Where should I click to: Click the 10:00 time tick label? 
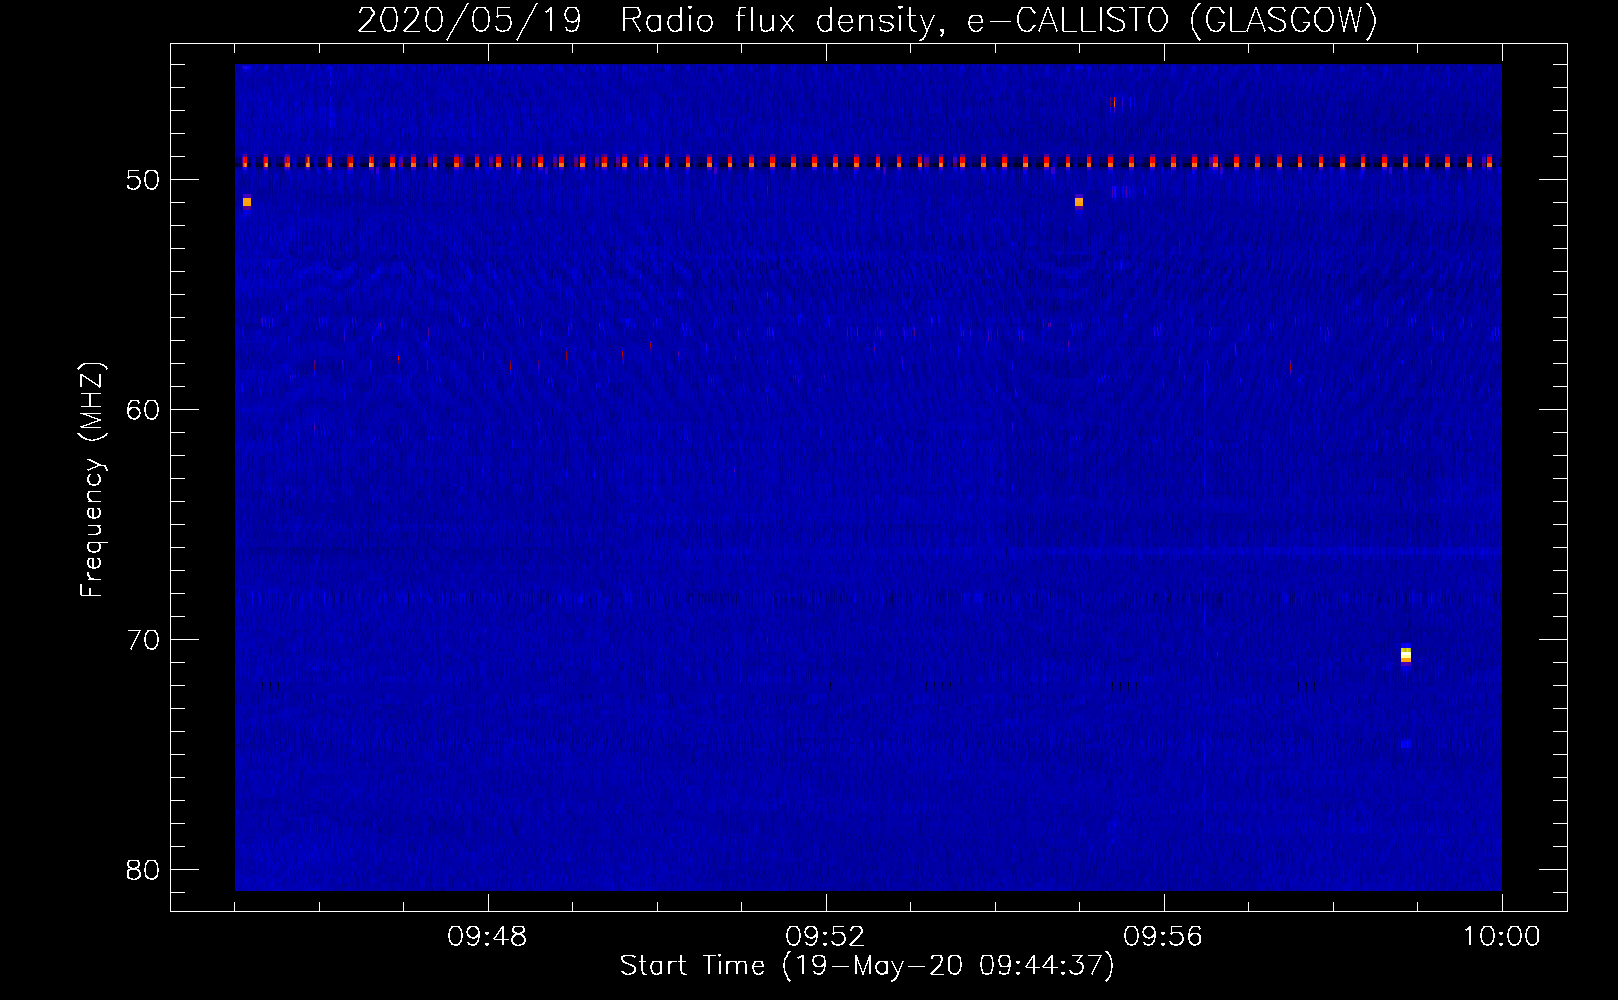tap(1501, 937)
